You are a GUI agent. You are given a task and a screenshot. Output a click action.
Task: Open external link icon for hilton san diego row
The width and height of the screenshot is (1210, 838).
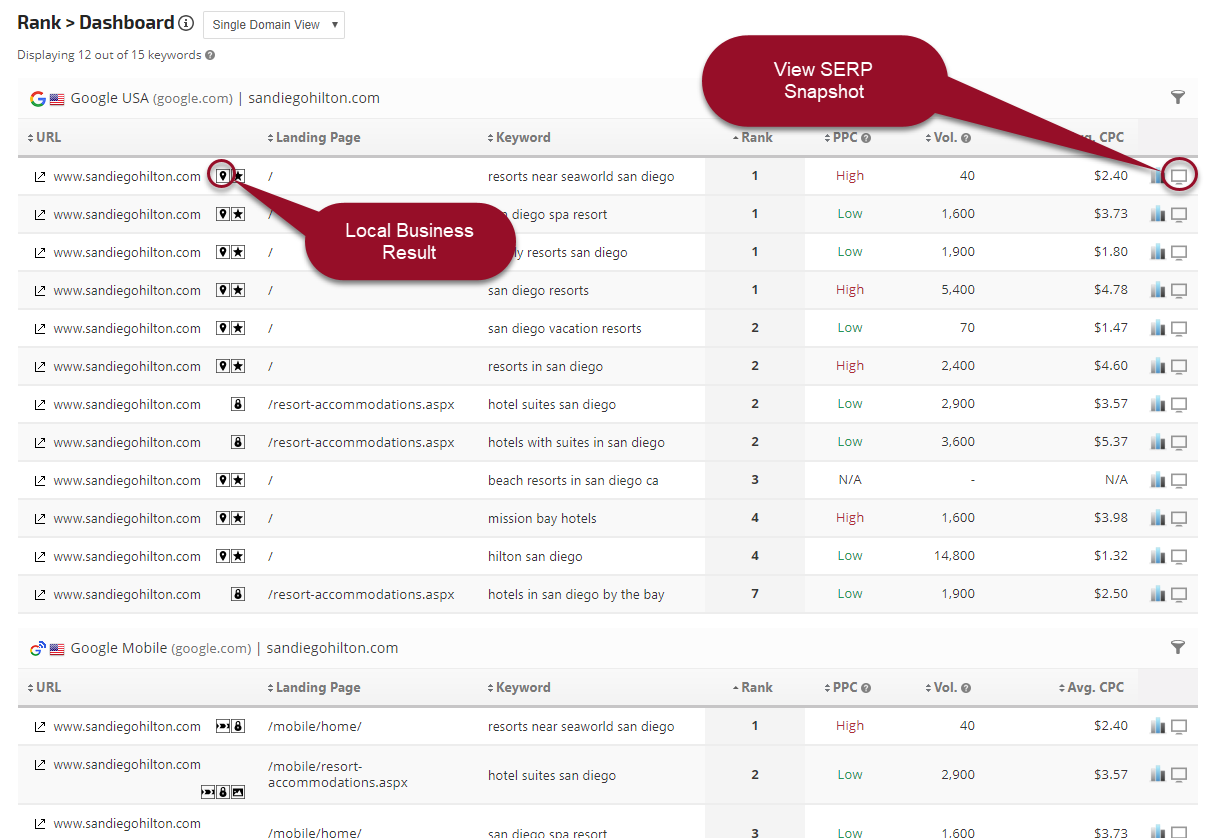pos(40,556)
